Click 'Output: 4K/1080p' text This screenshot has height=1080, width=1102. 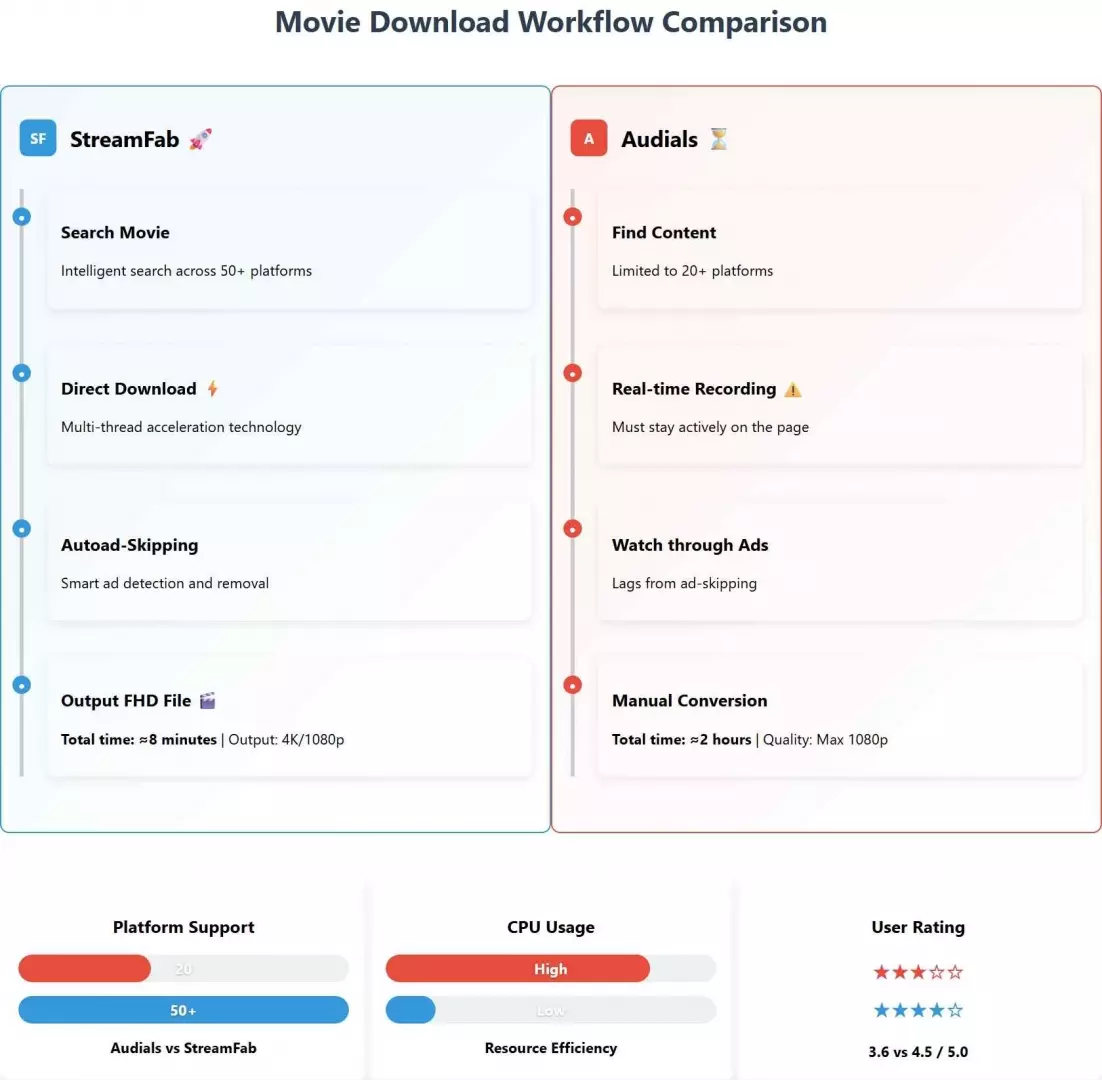(x=286, y=739)
